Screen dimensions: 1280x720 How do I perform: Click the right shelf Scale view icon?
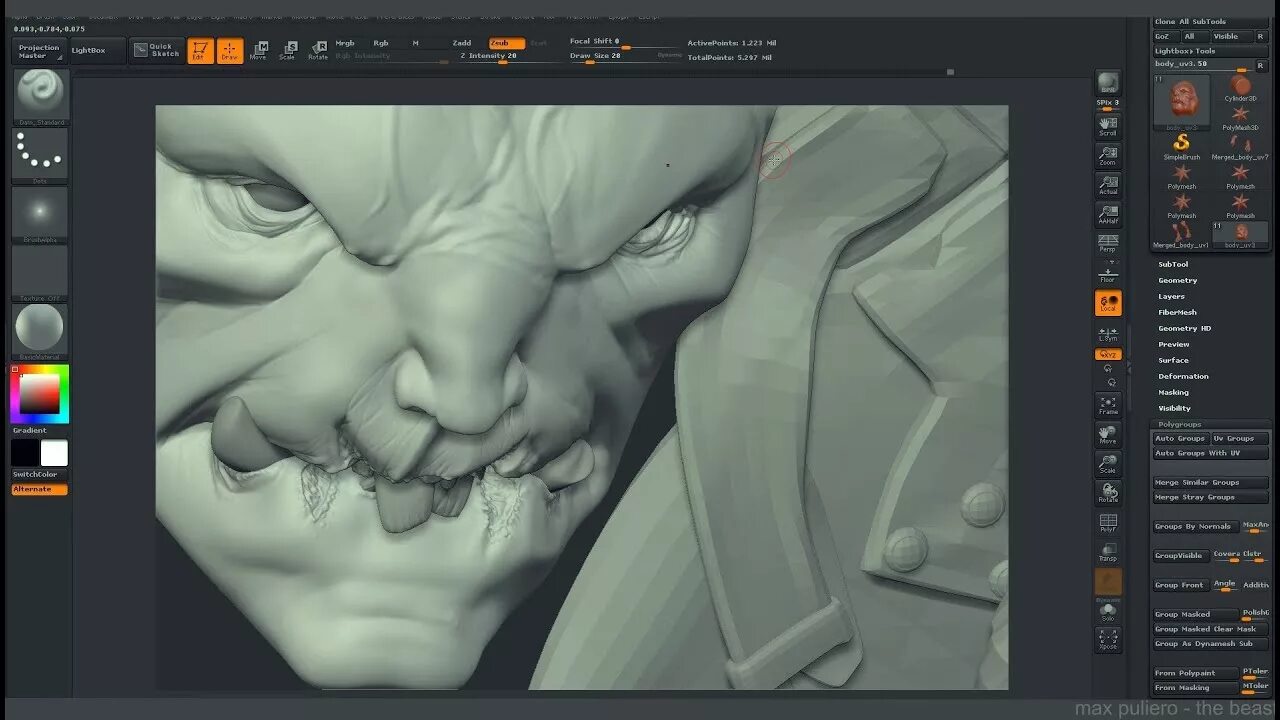[x=1108, y=464]
